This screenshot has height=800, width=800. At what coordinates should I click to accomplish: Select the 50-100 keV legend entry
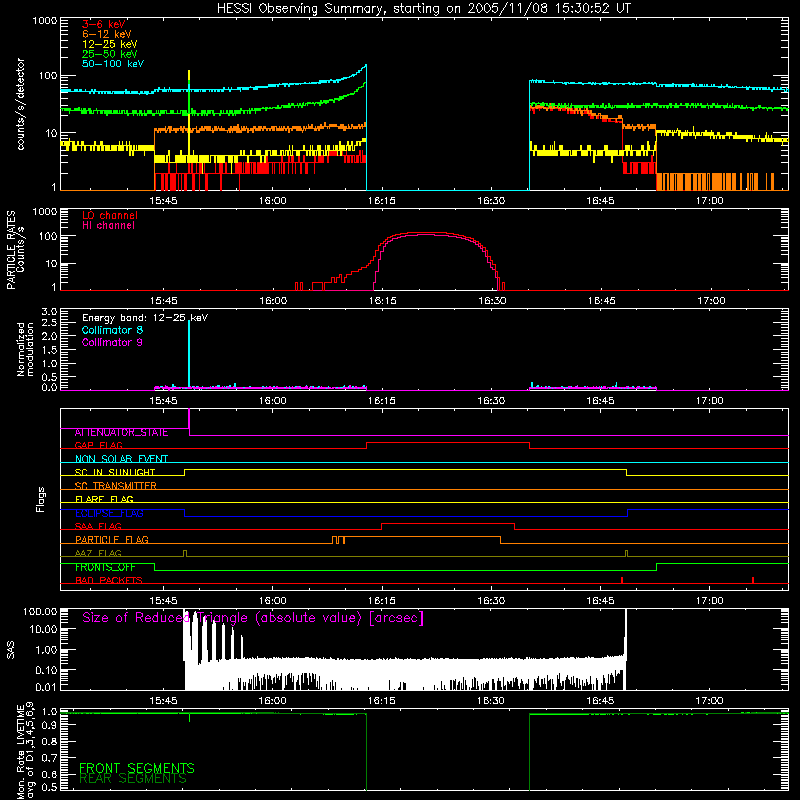(x=113, y=63)
